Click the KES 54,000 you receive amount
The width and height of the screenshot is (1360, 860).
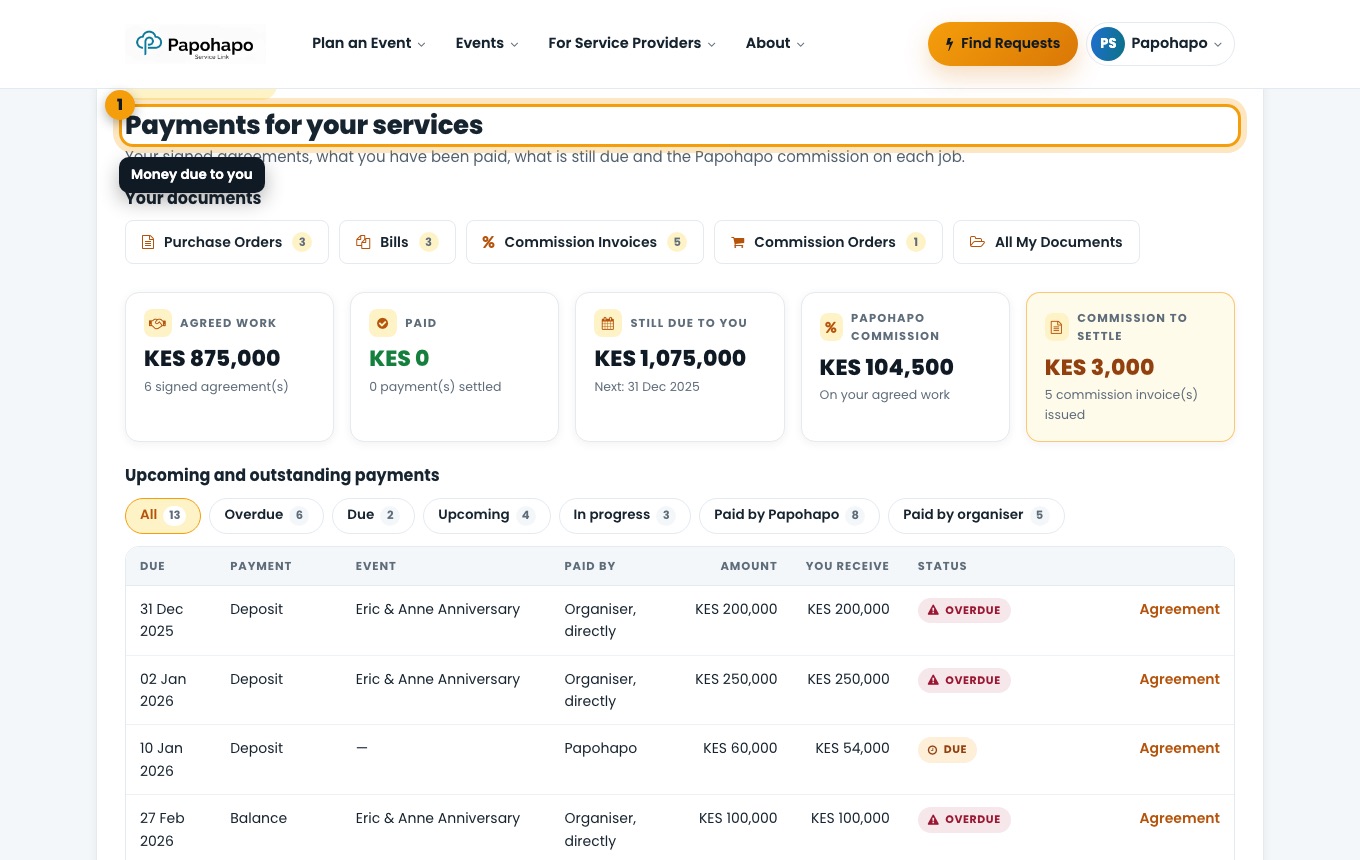pyautogui.click(x=852, y=748)
